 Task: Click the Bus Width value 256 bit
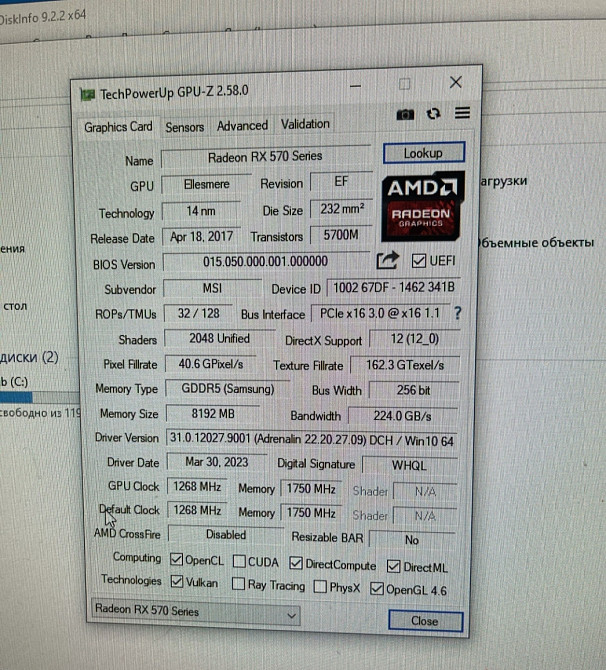[x=414, y=390]
